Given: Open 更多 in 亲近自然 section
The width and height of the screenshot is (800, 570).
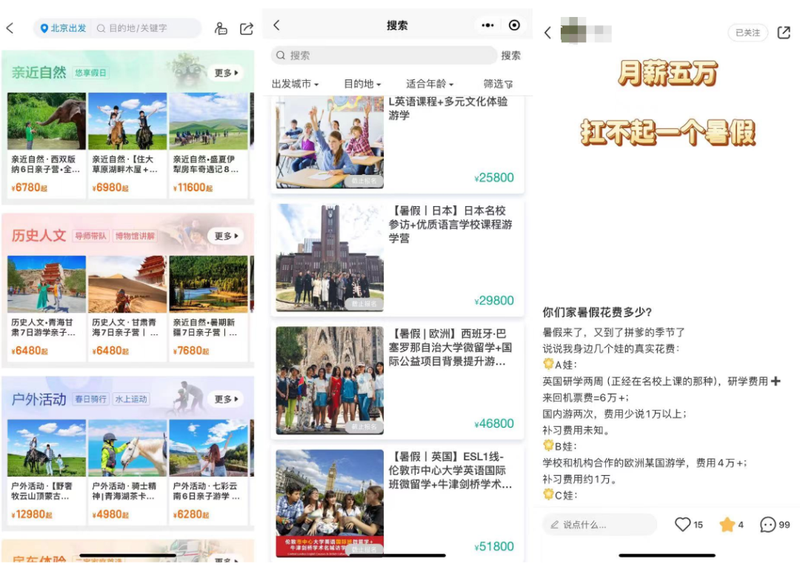Looking at the screenshot, I should pyautogui.click(x=226, y=73).
